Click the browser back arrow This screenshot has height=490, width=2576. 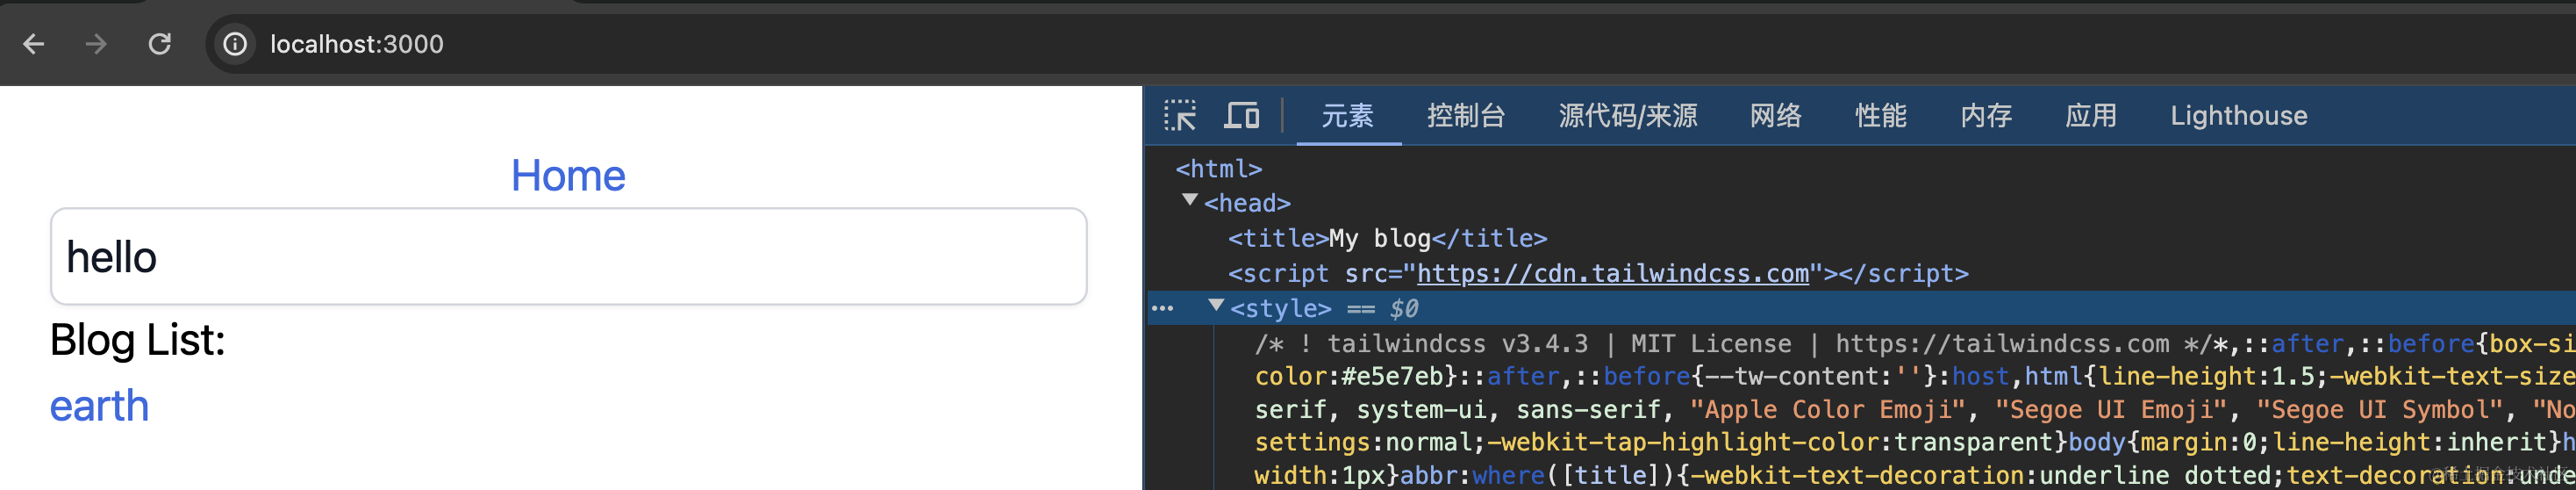click(34, 44)
